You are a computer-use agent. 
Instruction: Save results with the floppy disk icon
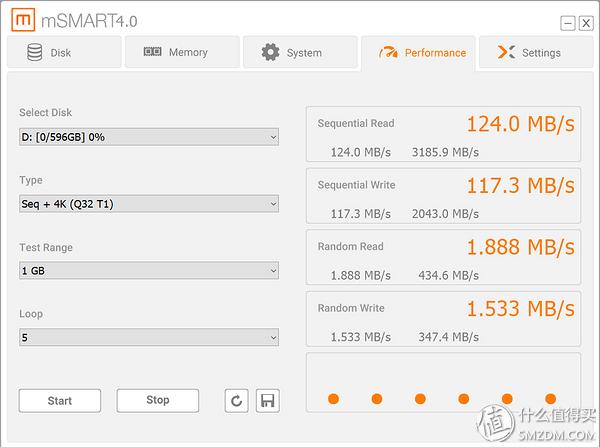click(267, 401)
